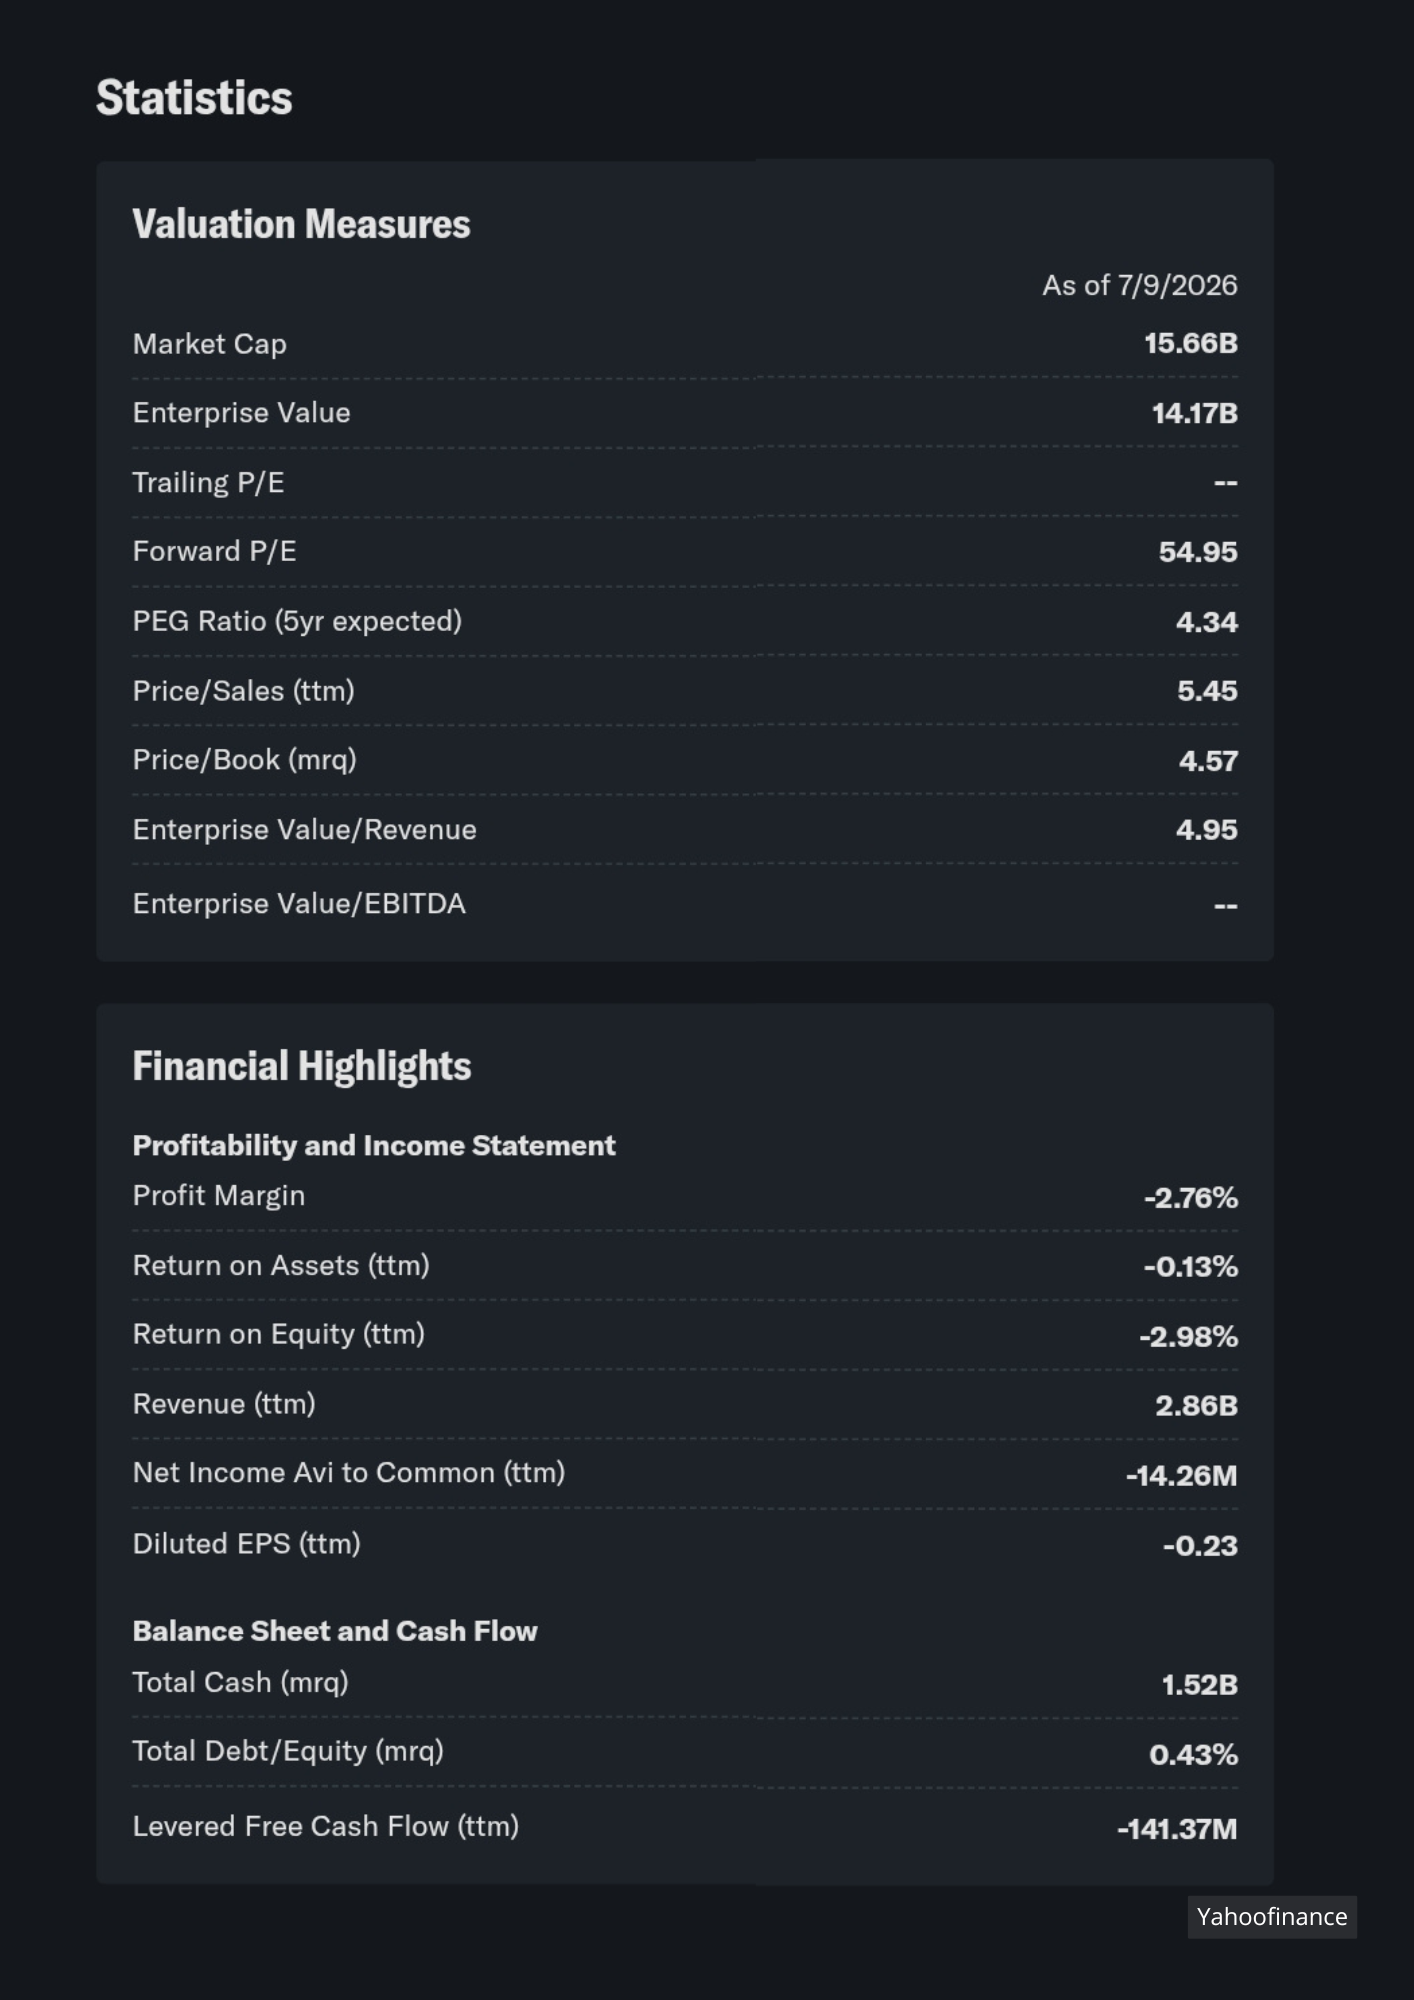Select the Profit Margin value -2.76%
This screenshot has width=1414, height=2000.
1191,1198
